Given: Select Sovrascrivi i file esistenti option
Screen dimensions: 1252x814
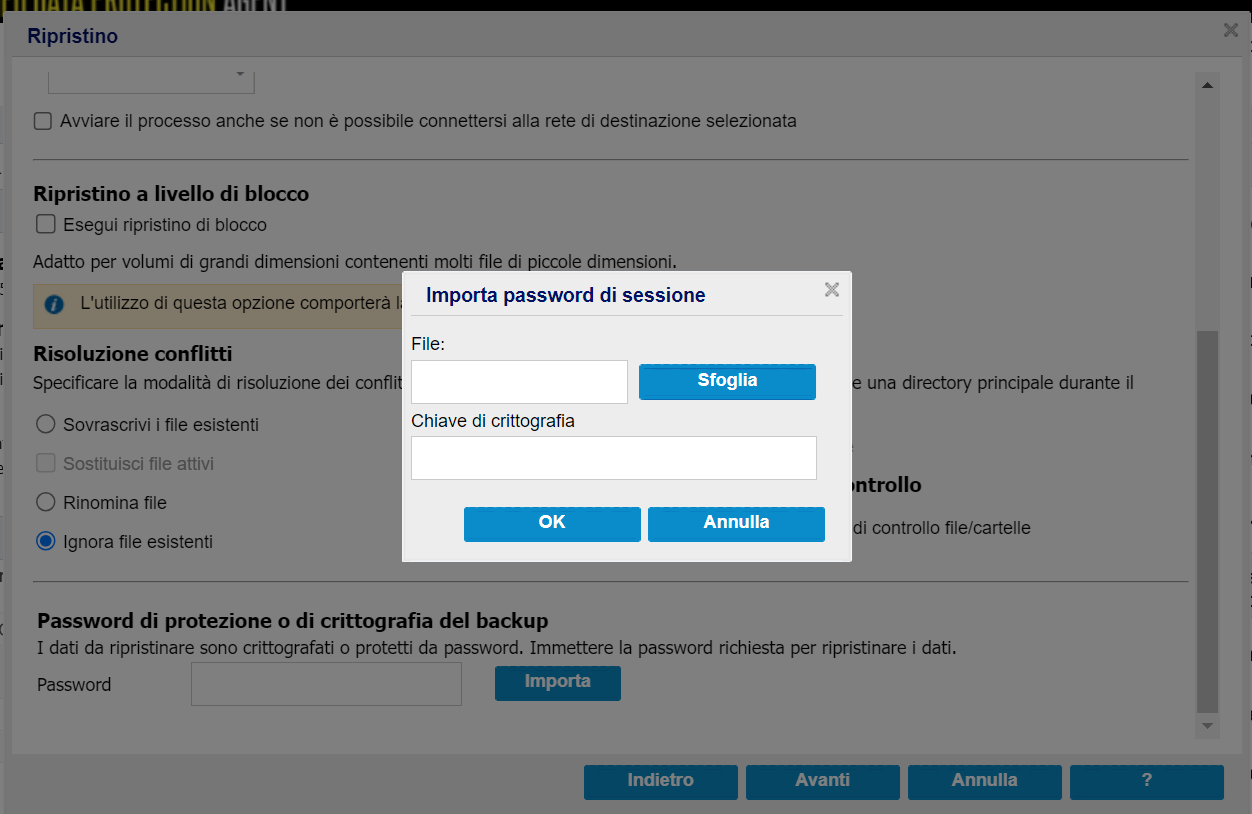Looking at the screenshot, I should (x=45, y=424).
